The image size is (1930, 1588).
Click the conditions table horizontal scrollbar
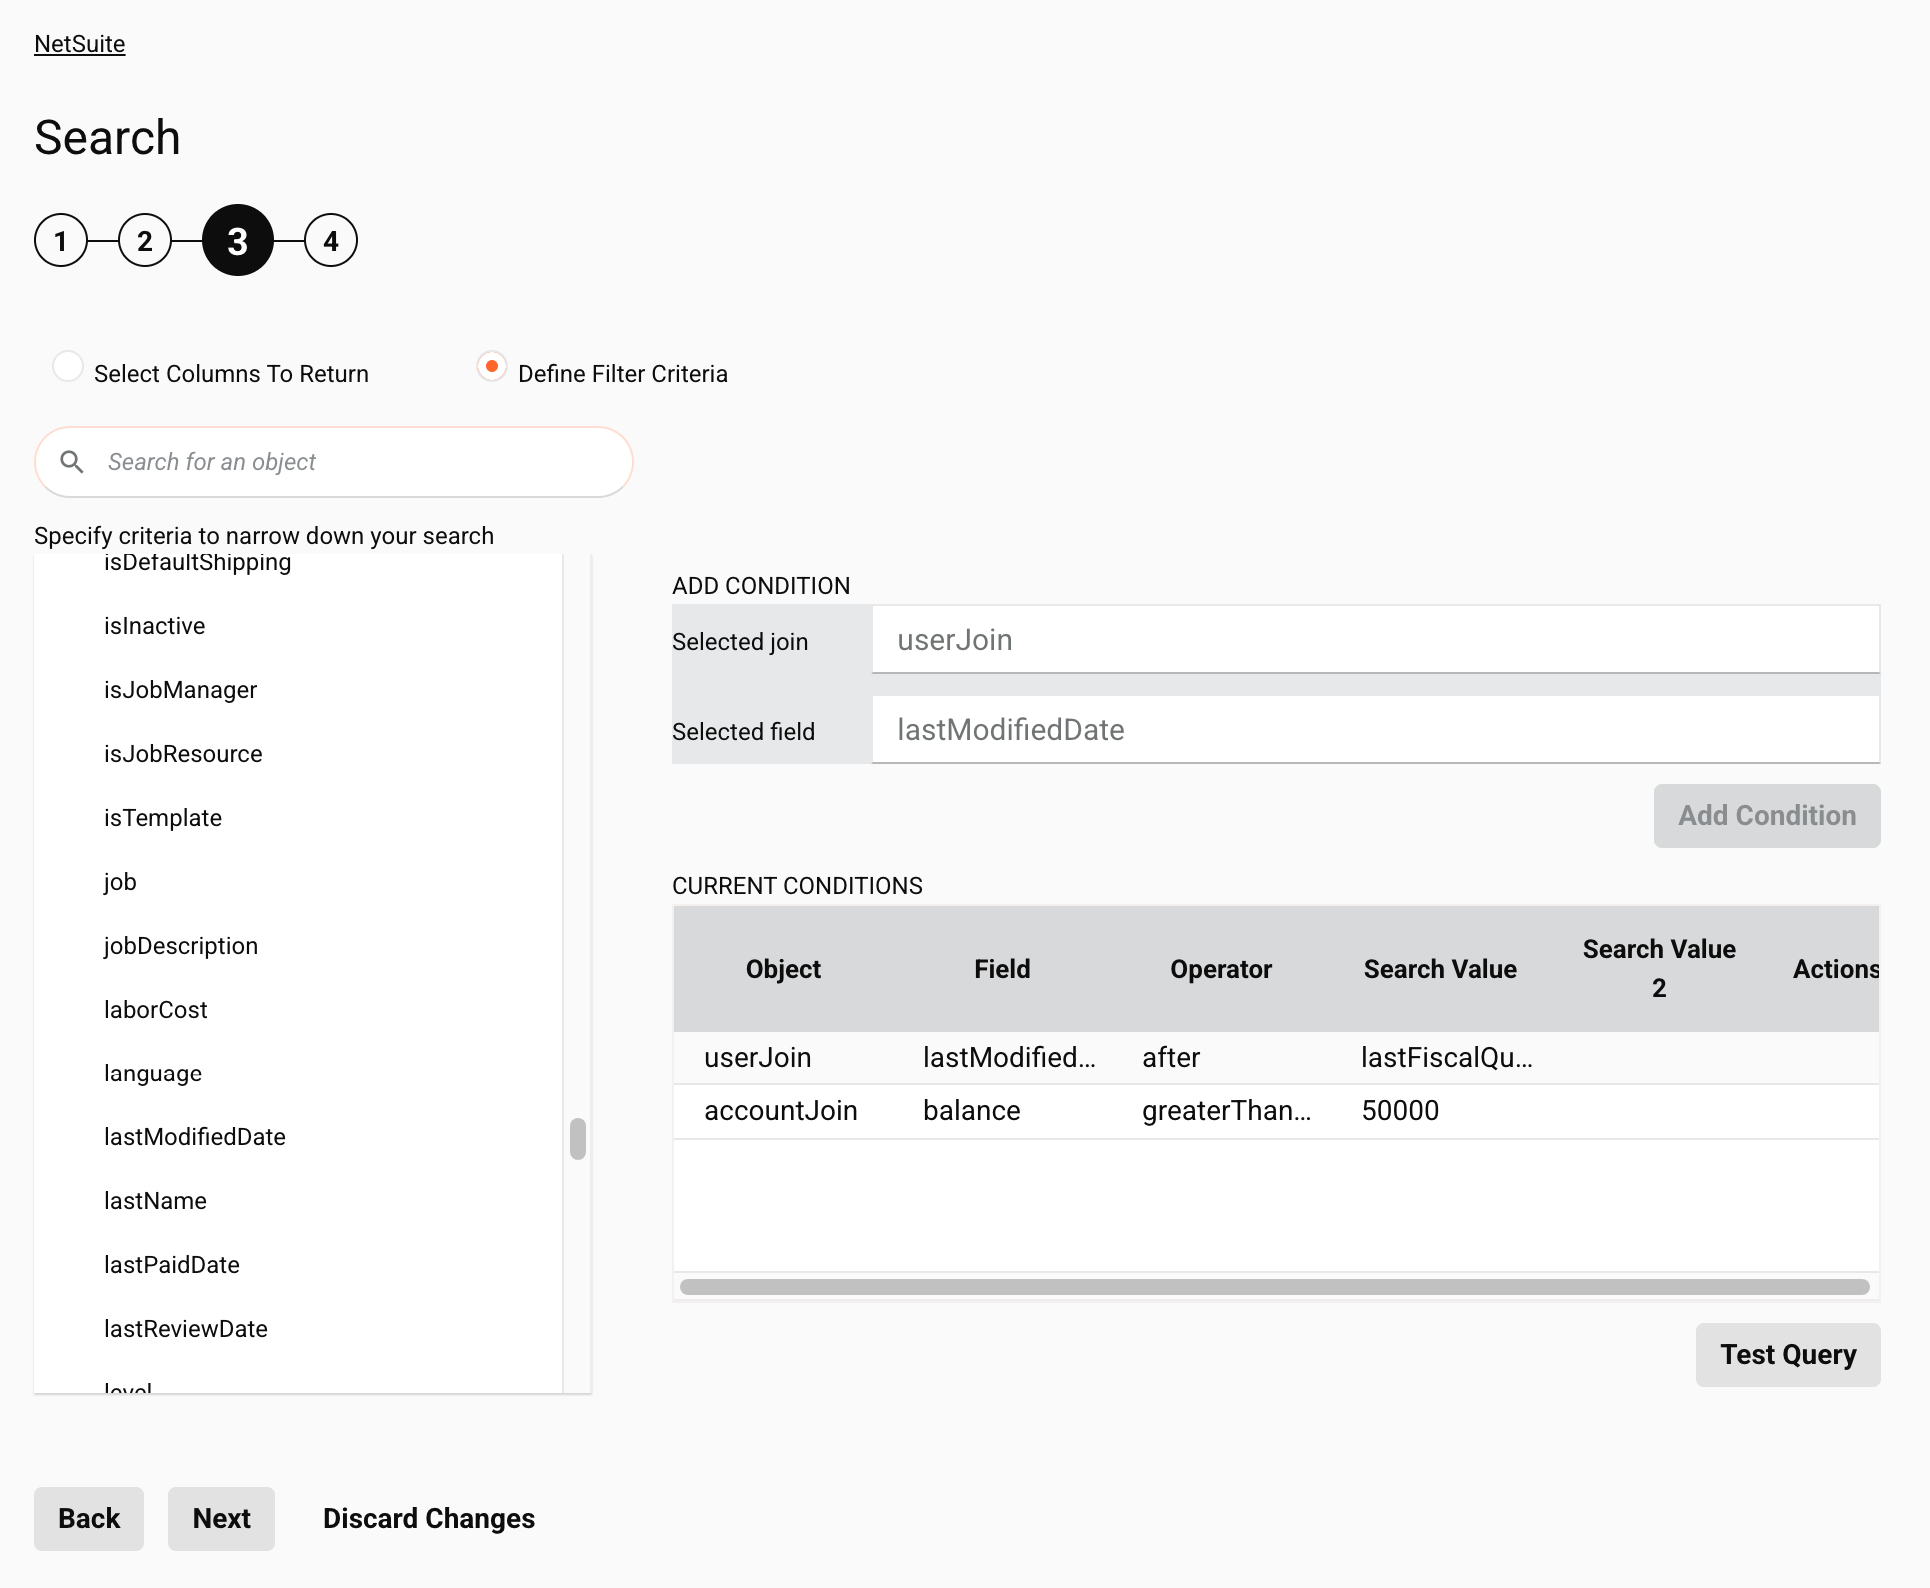point(1274,1287)
